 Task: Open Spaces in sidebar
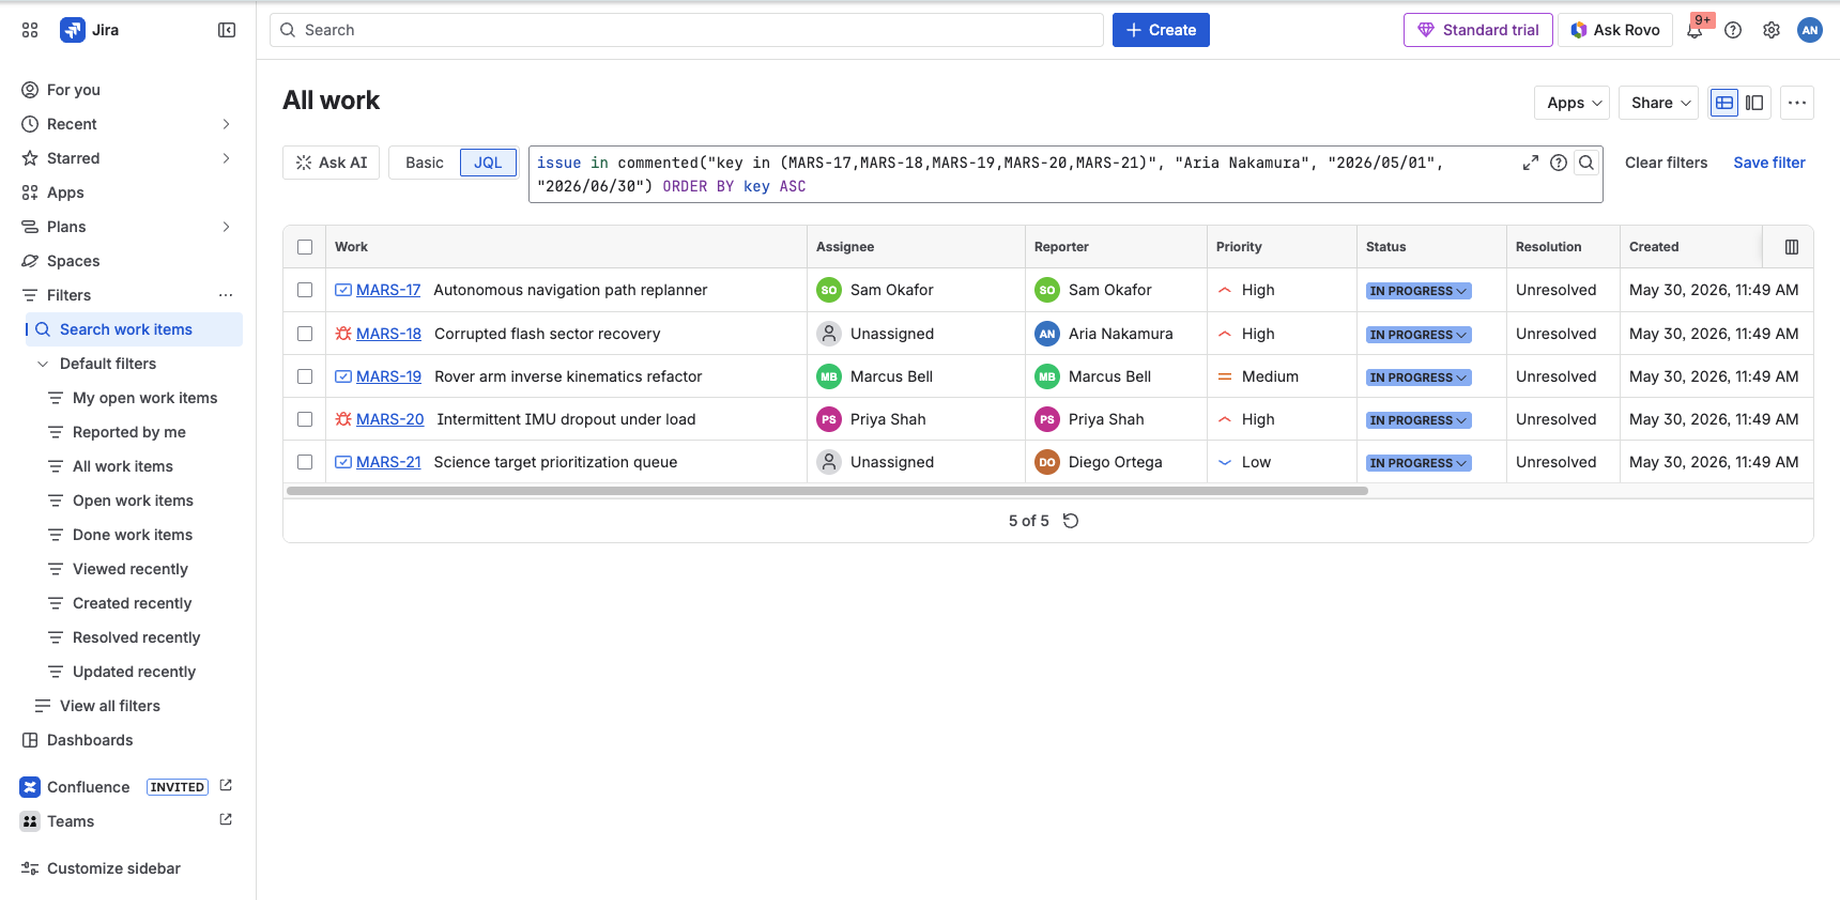tap(128, 261)
